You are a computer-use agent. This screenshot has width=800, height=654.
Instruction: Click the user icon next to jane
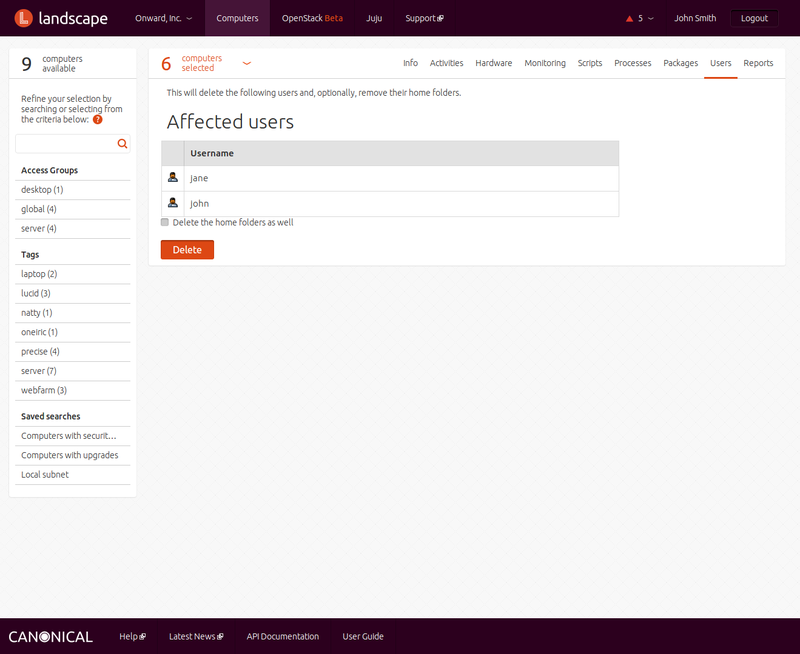click(x=173, y=178)
